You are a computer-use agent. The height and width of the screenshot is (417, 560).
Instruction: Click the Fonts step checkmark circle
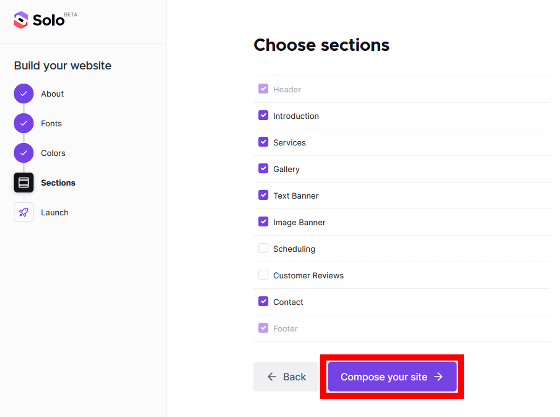coord(24,123)
